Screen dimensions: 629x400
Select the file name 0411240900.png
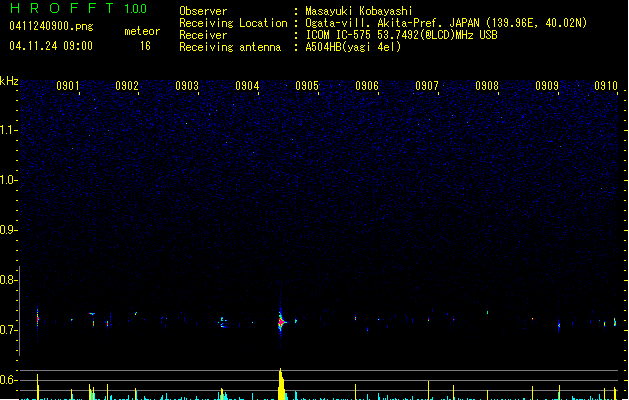pos(51,26)
